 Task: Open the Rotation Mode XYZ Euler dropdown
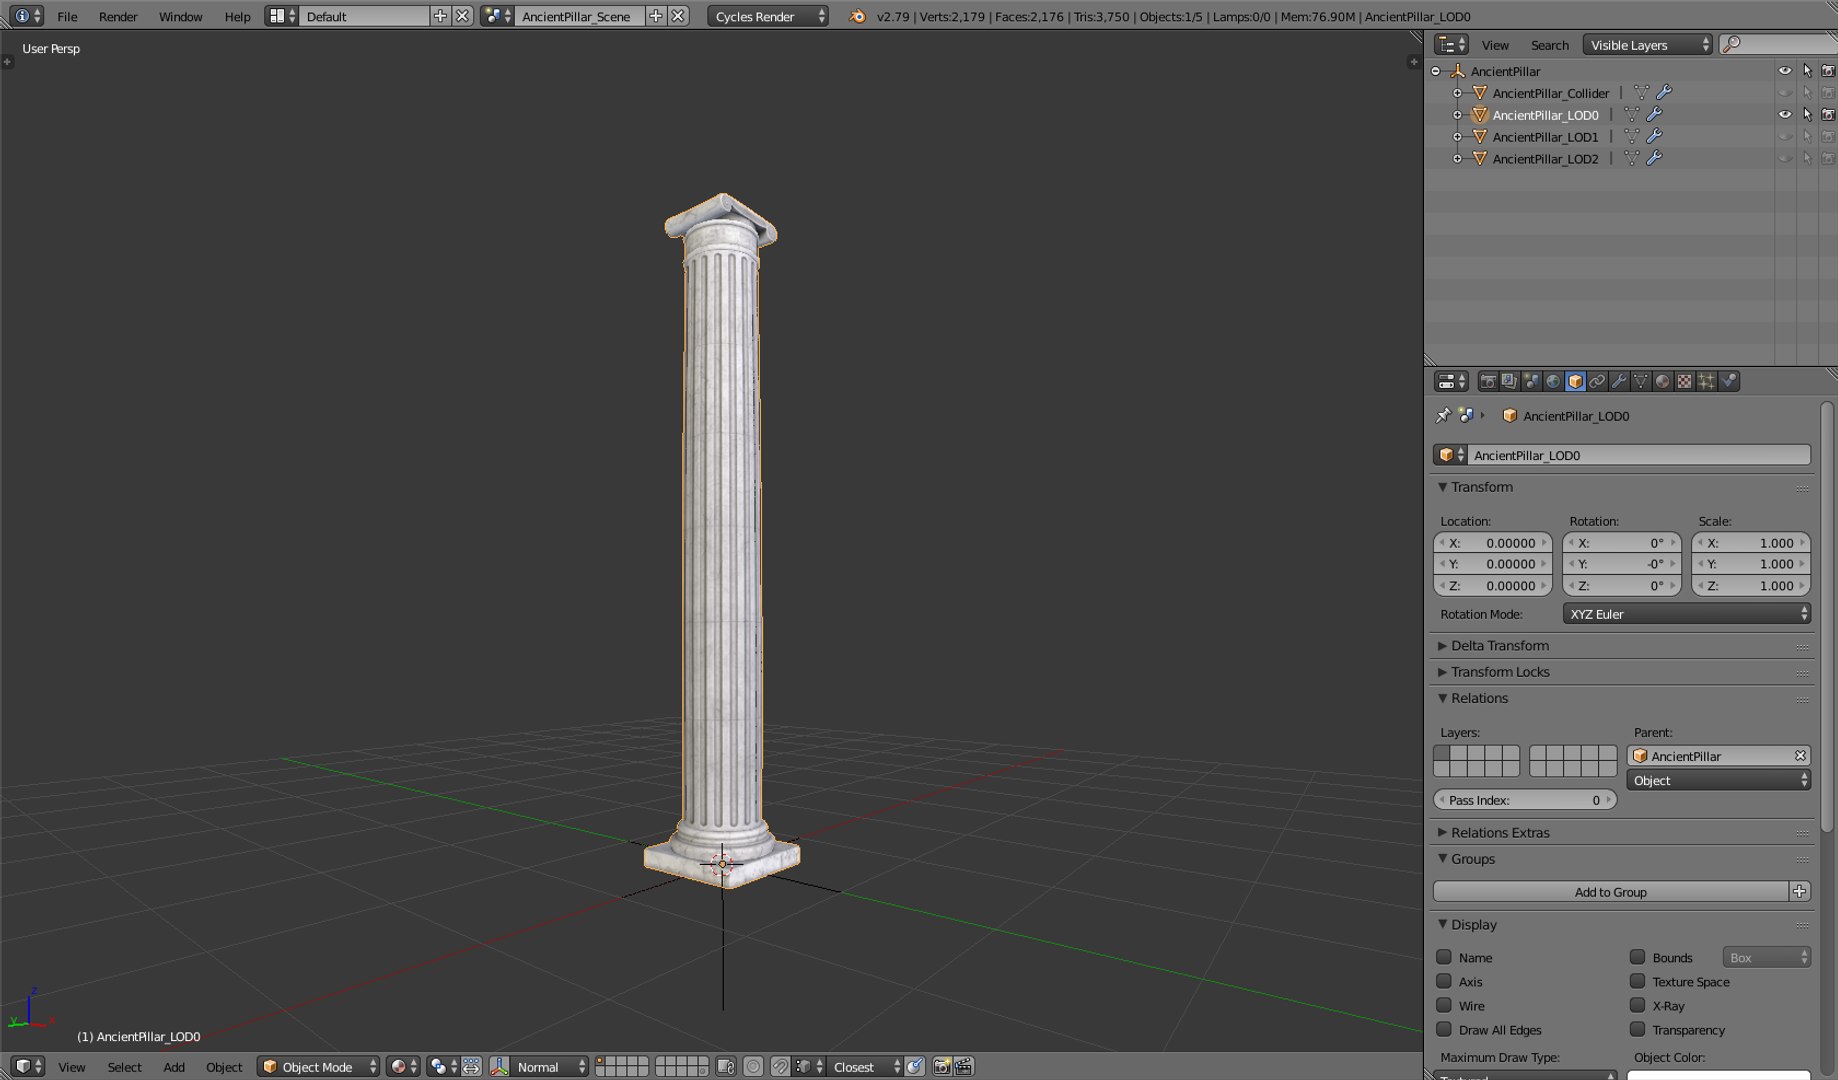[x=1687, y=614]
